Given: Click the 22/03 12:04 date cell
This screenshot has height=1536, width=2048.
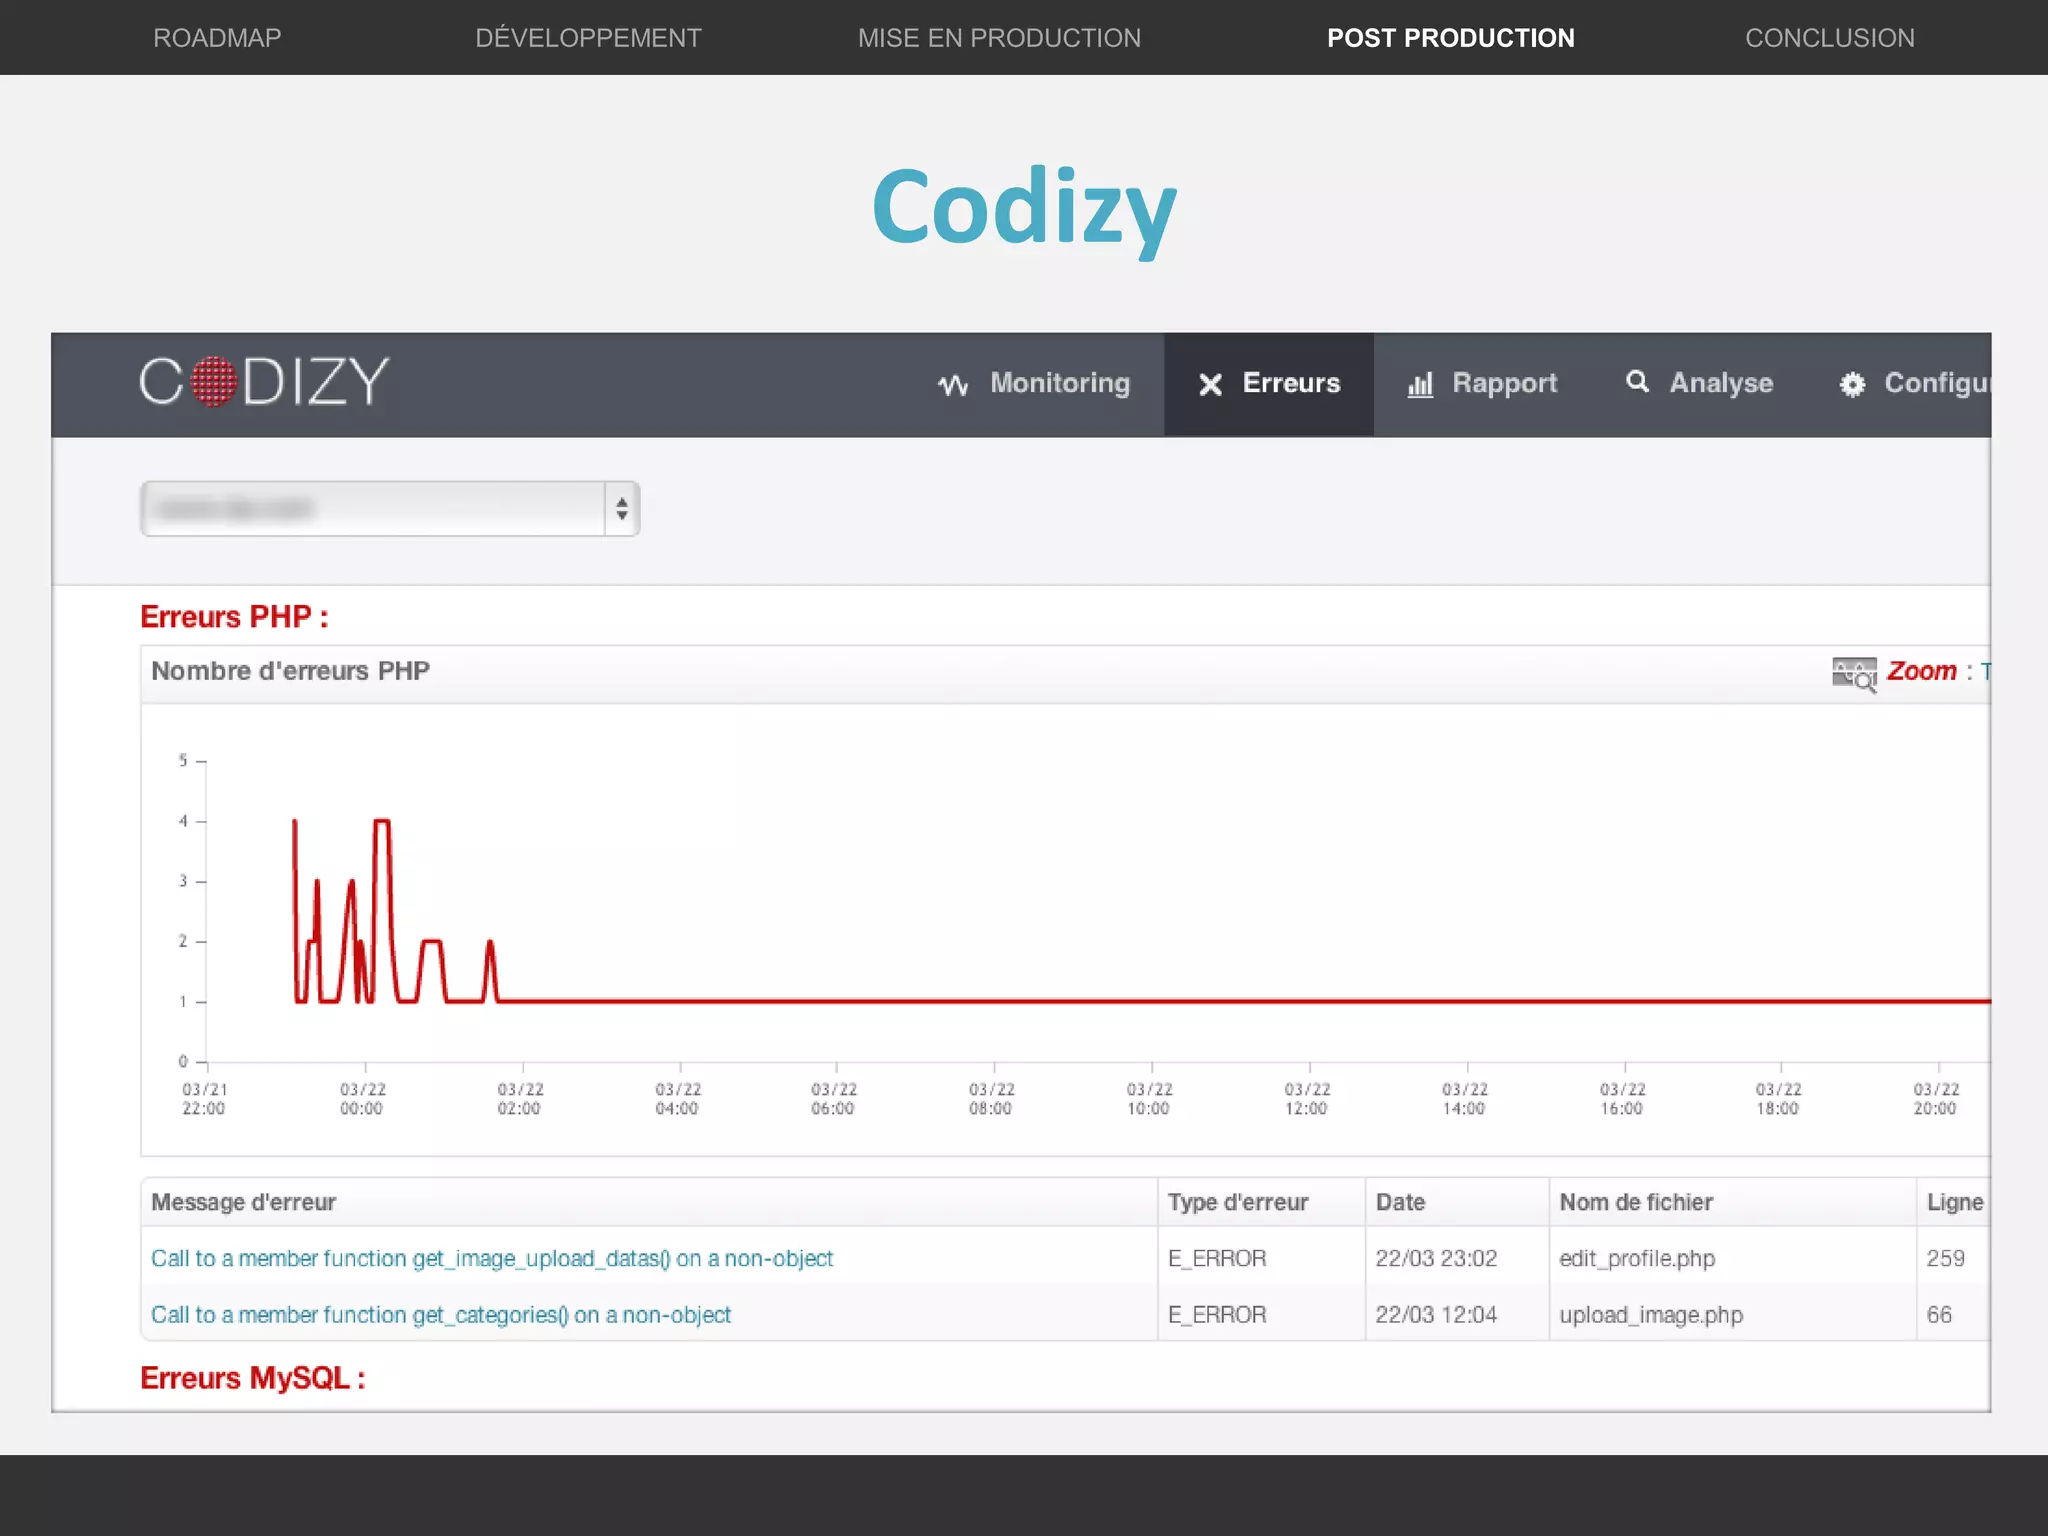Looking at the screenshot, I should (1436, 1315).
